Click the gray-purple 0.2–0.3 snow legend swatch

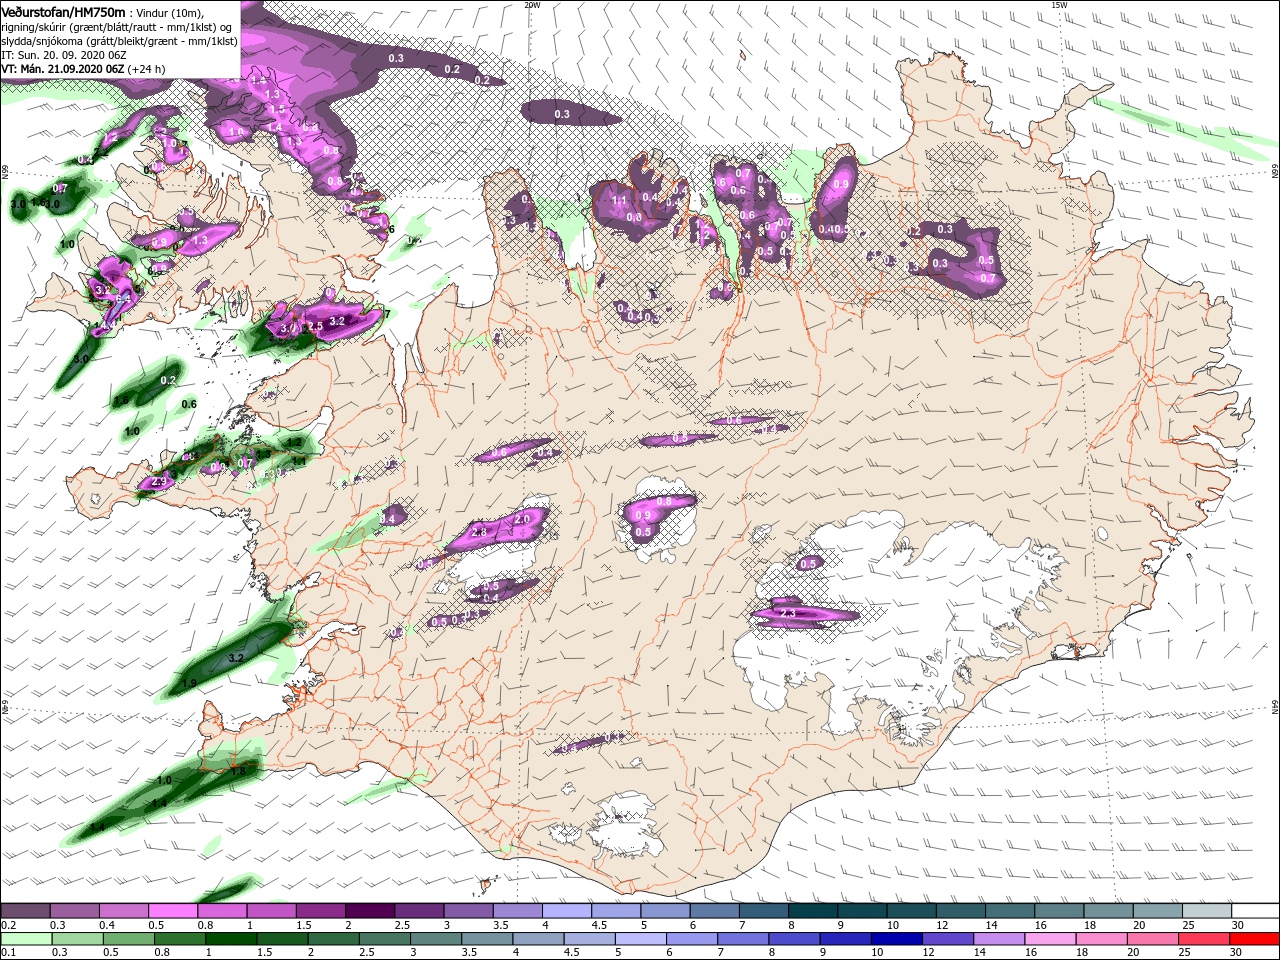[25, 911]
